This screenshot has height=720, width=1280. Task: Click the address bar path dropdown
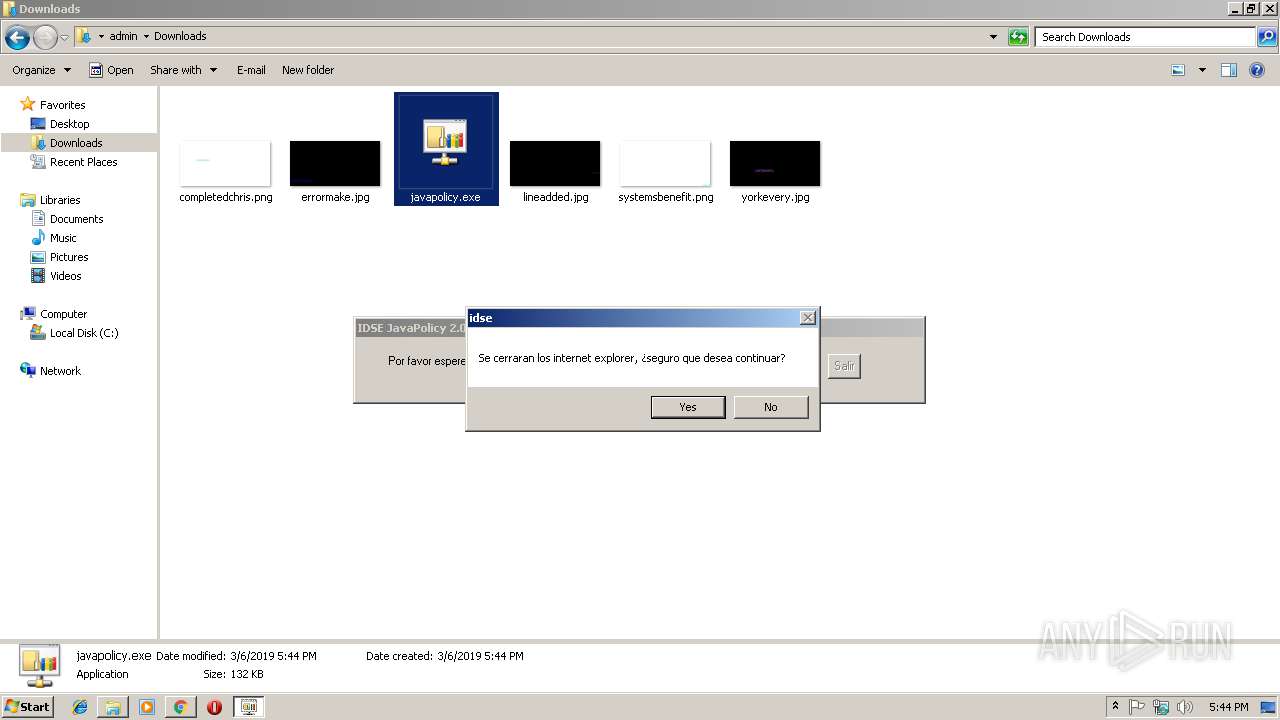[x=993, y=37]
